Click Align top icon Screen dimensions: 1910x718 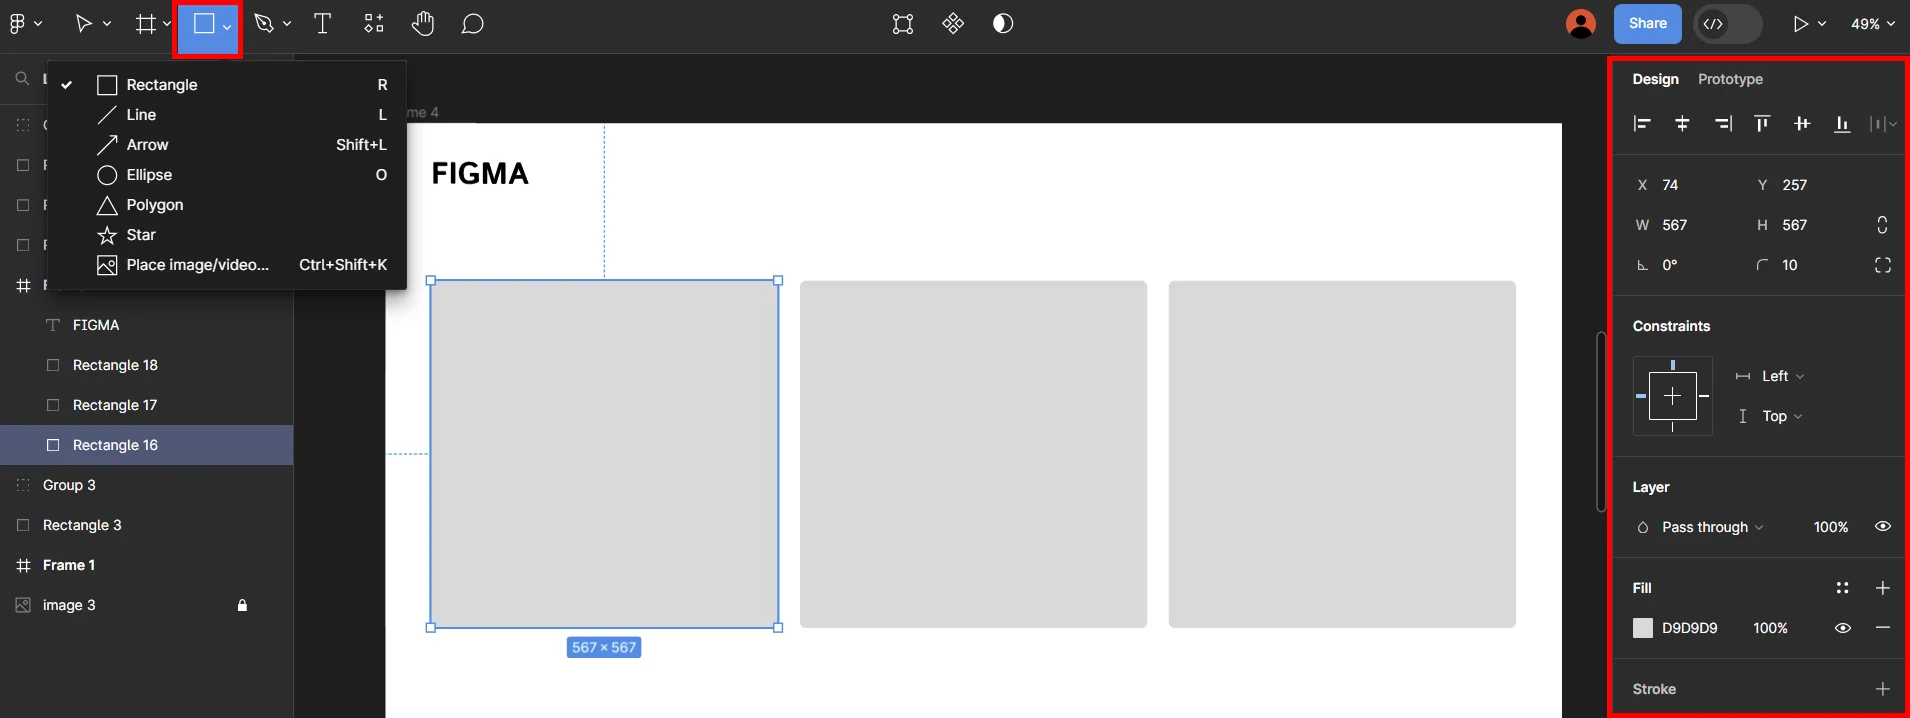pyautogui.click(x=1762, y=124)
